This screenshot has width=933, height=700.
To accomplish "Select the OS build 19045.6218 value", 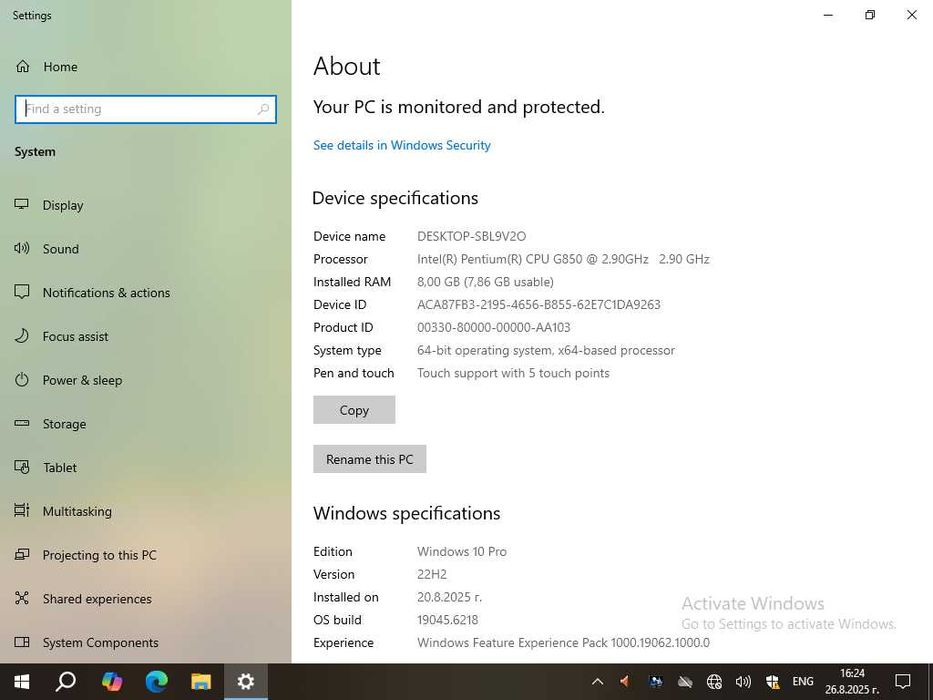I will (447, 620).
